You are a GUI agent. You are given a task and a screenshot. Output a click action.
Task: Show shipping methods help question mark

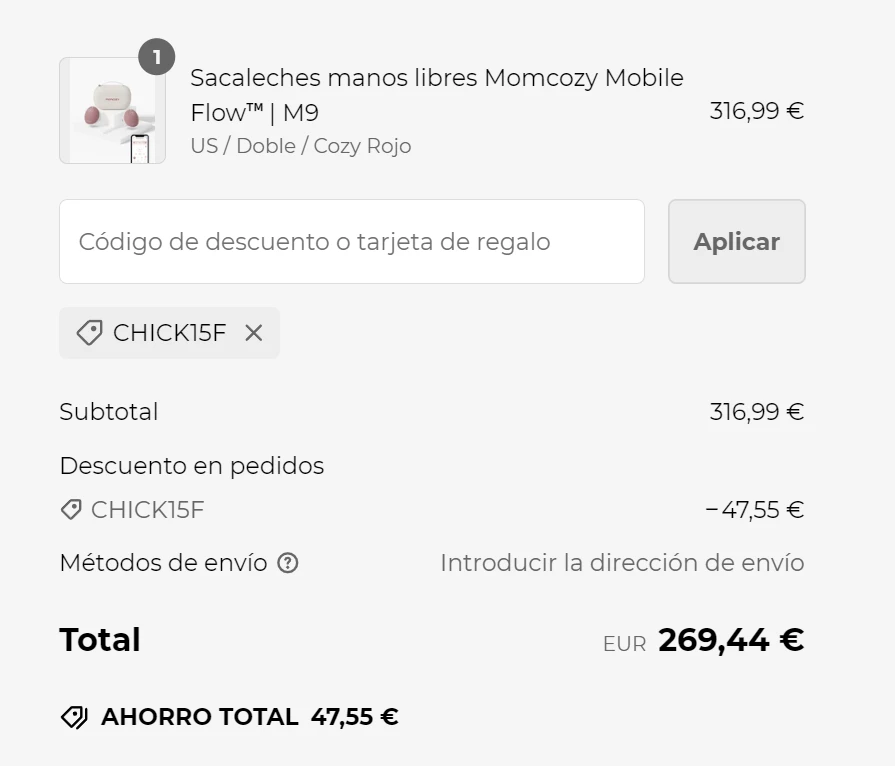pyautogui.click(x=288, y=563)
